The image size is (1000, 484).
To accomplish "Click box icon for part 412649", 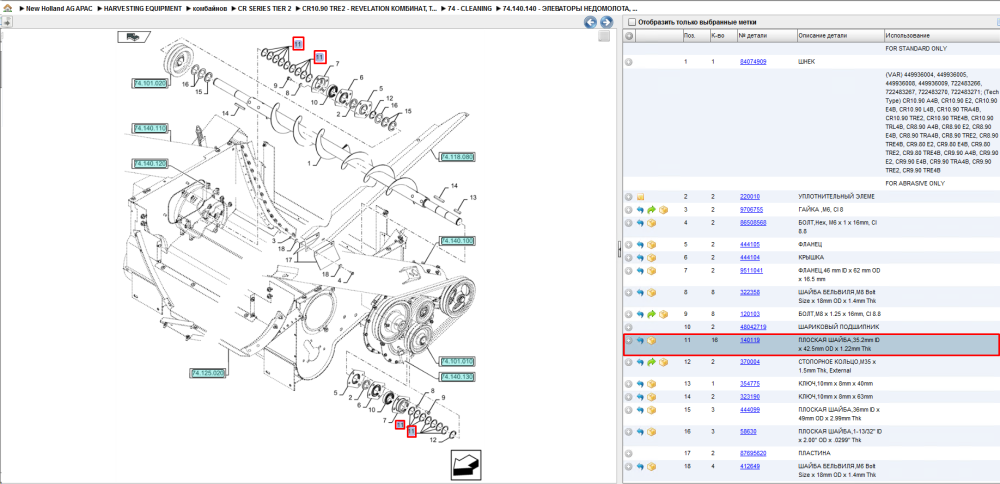I will point(652,467).
